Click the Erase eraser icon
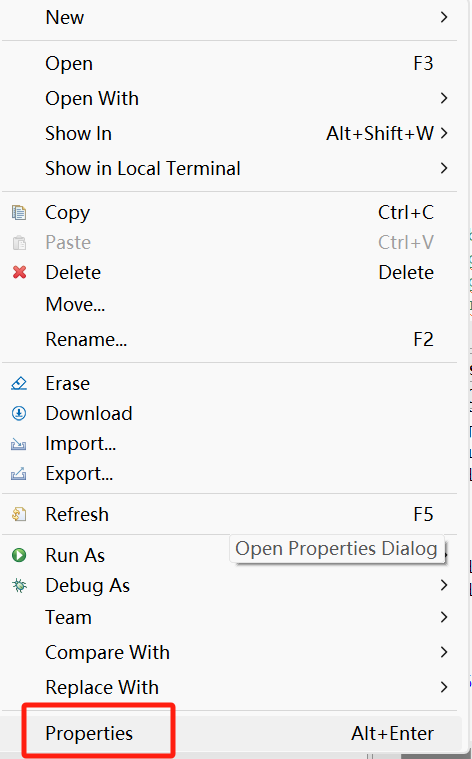Image resolution: width=472 pixels, height=759 pixels. pyautogui.click(x=19, y=383)
